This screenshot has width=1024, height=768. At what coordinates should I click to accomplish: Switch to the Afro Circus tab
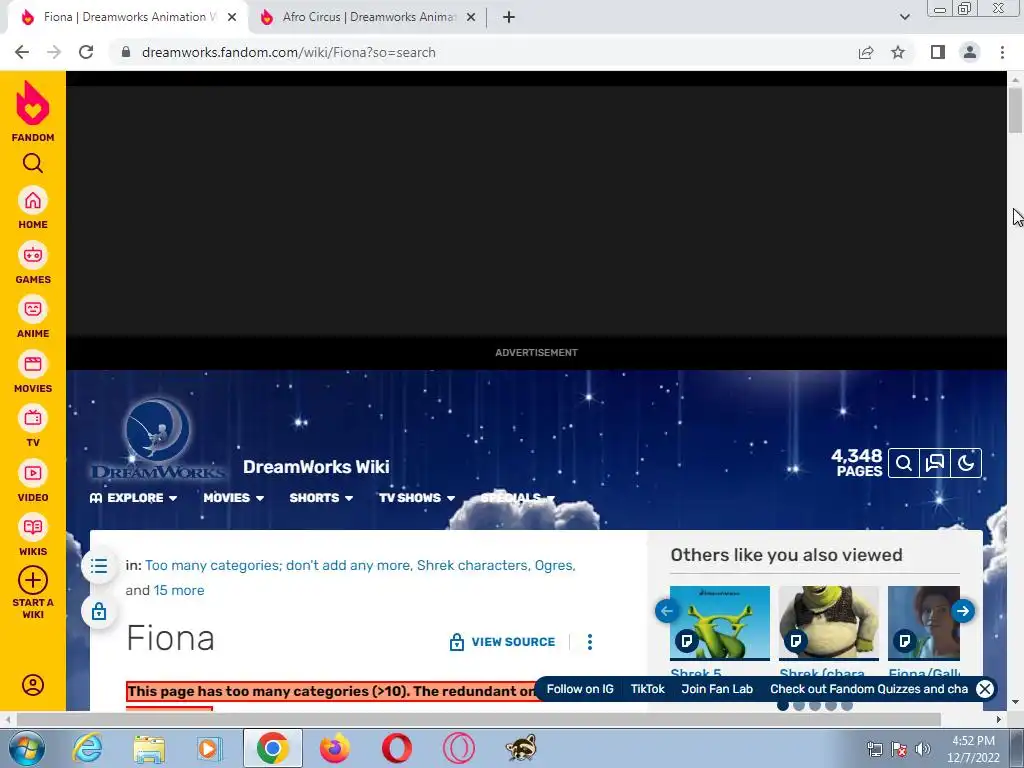click(368, 17)
